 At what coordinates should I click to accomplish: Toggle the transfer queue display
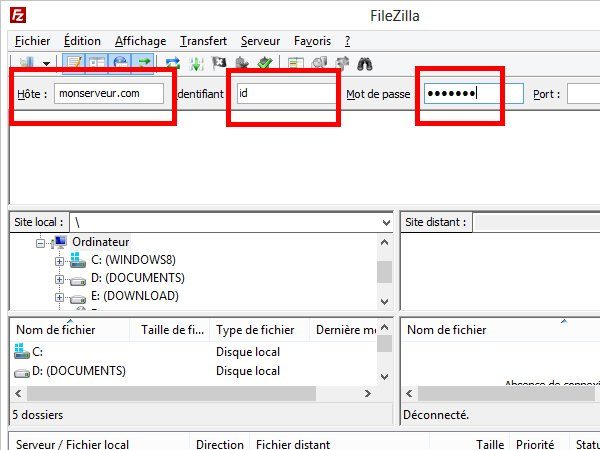[x=143, y=63]
